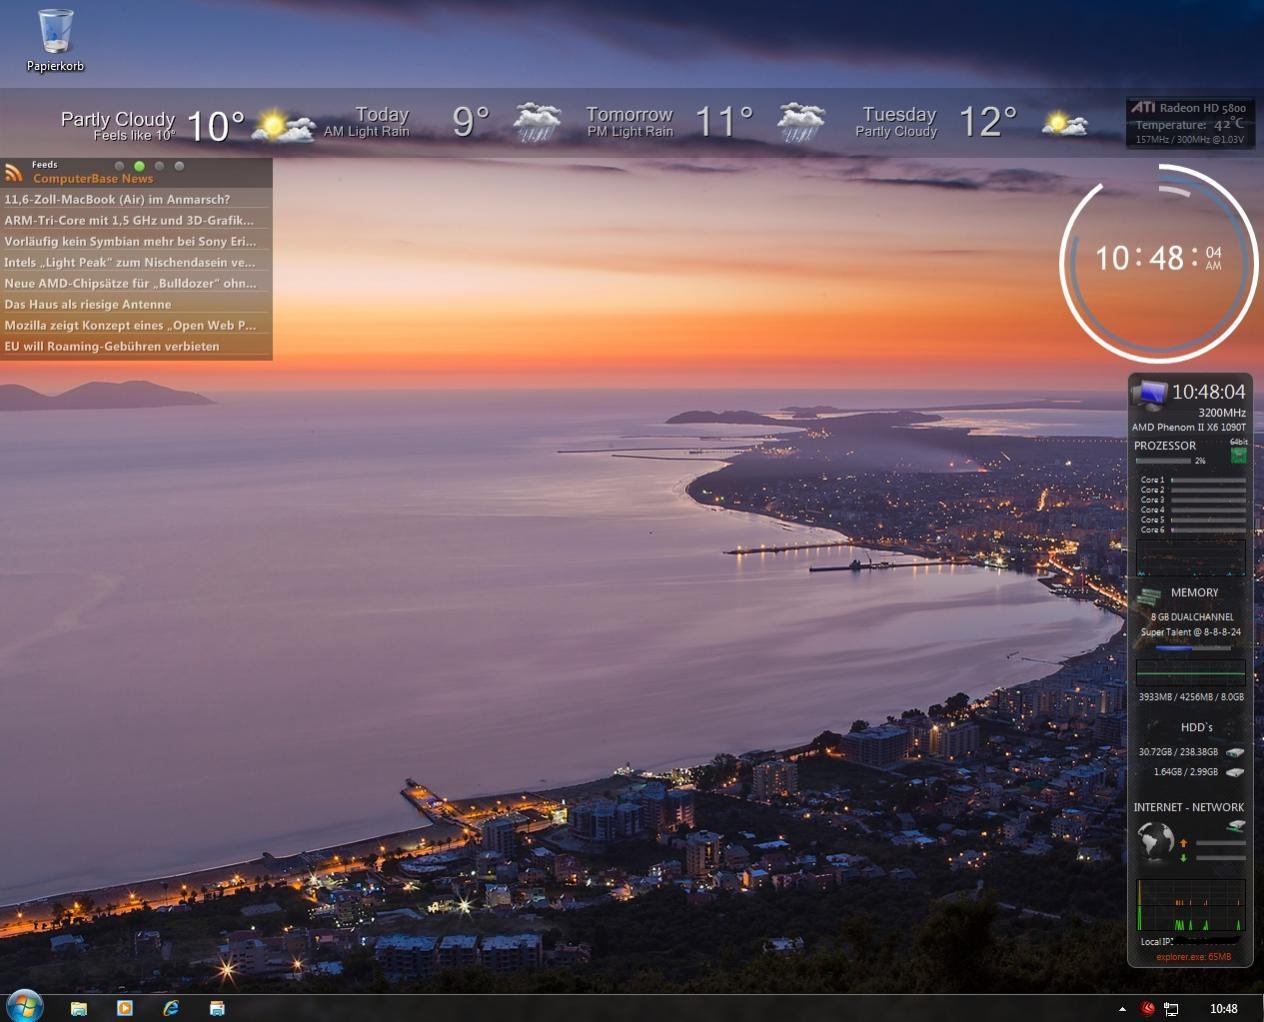Click drive icon beside 30.72GB / 238.38GB

coord(1235,752)
